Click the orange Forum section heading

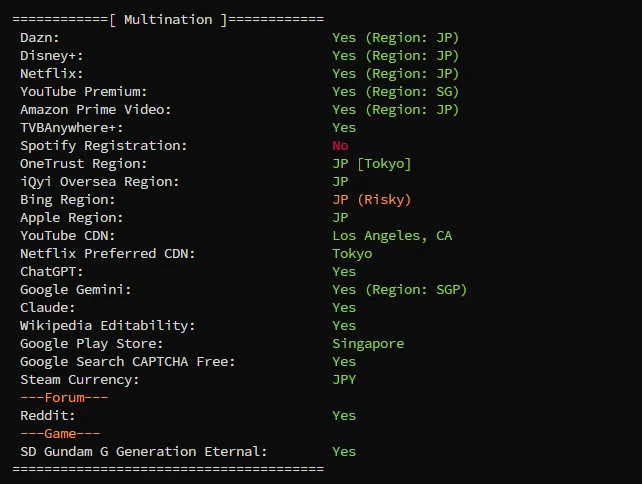[64, 397]
